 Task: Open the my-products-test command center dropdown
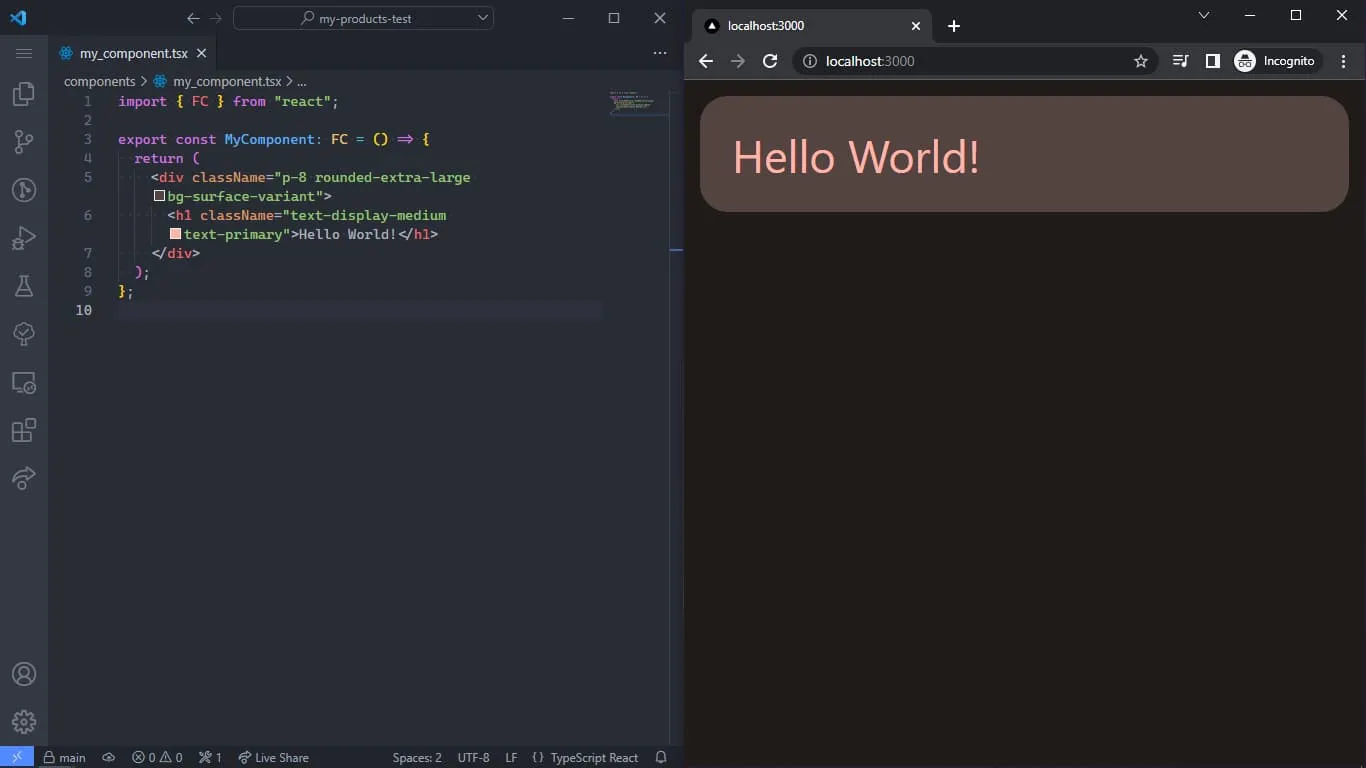363,18
